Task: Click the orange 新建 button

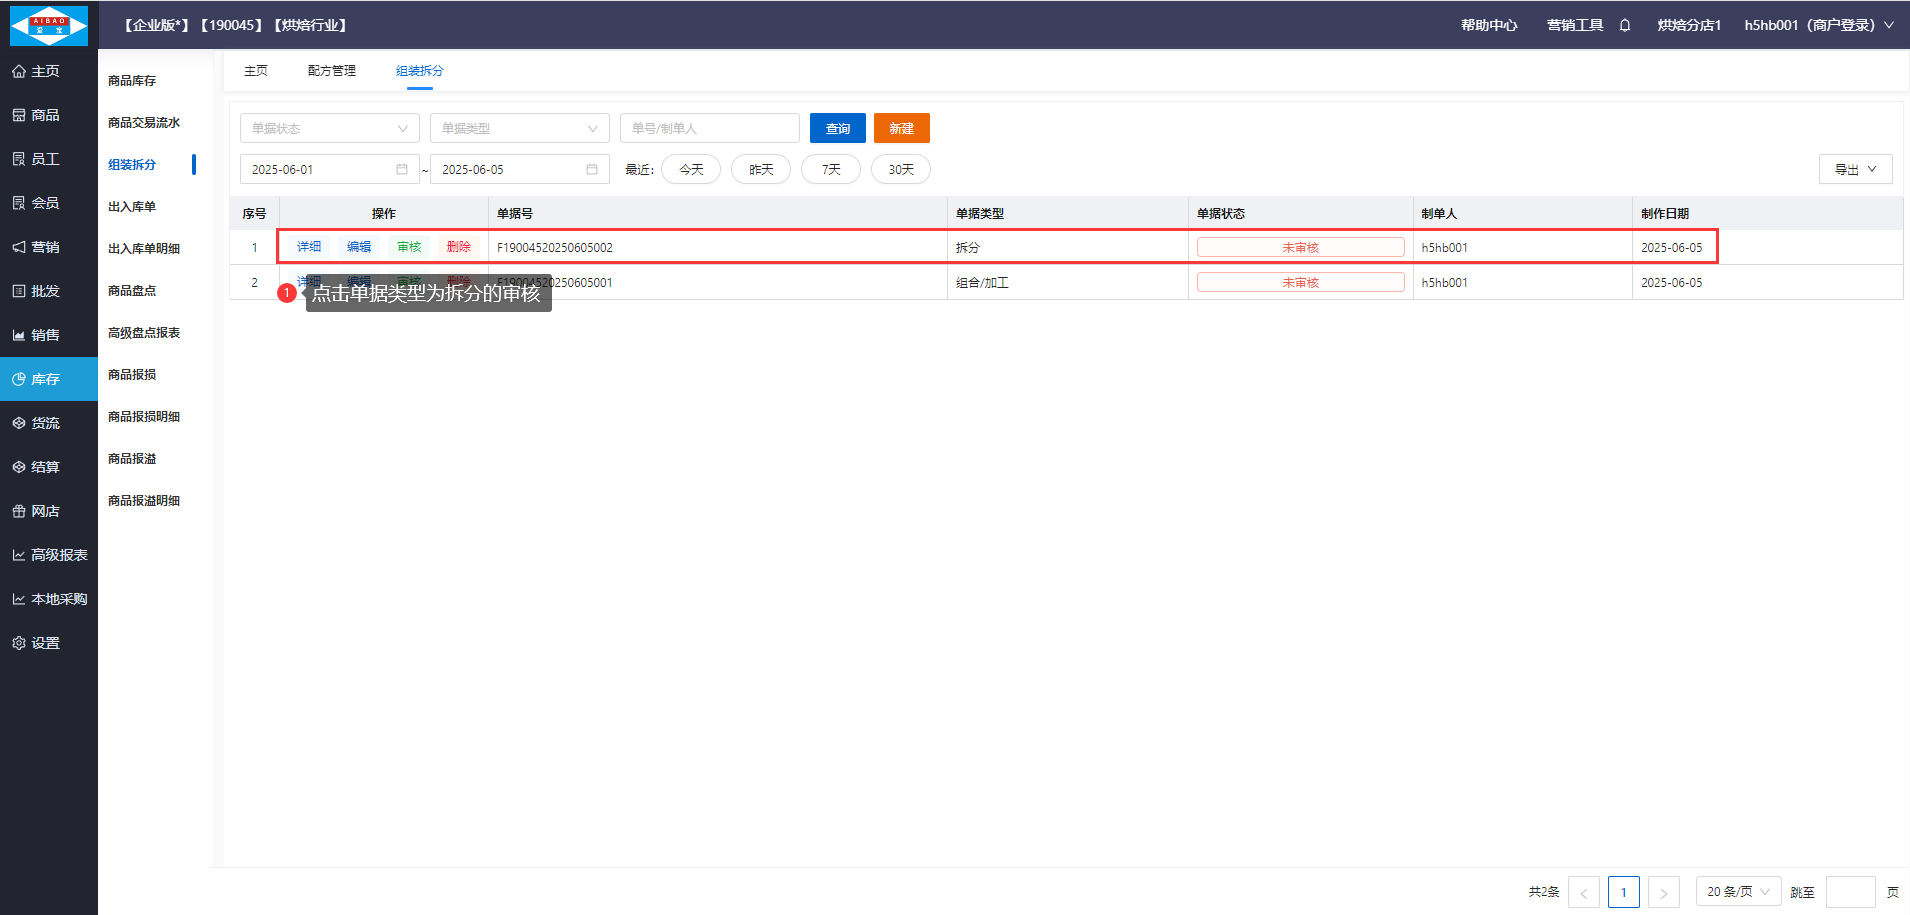Action: (x=901, y=128)
